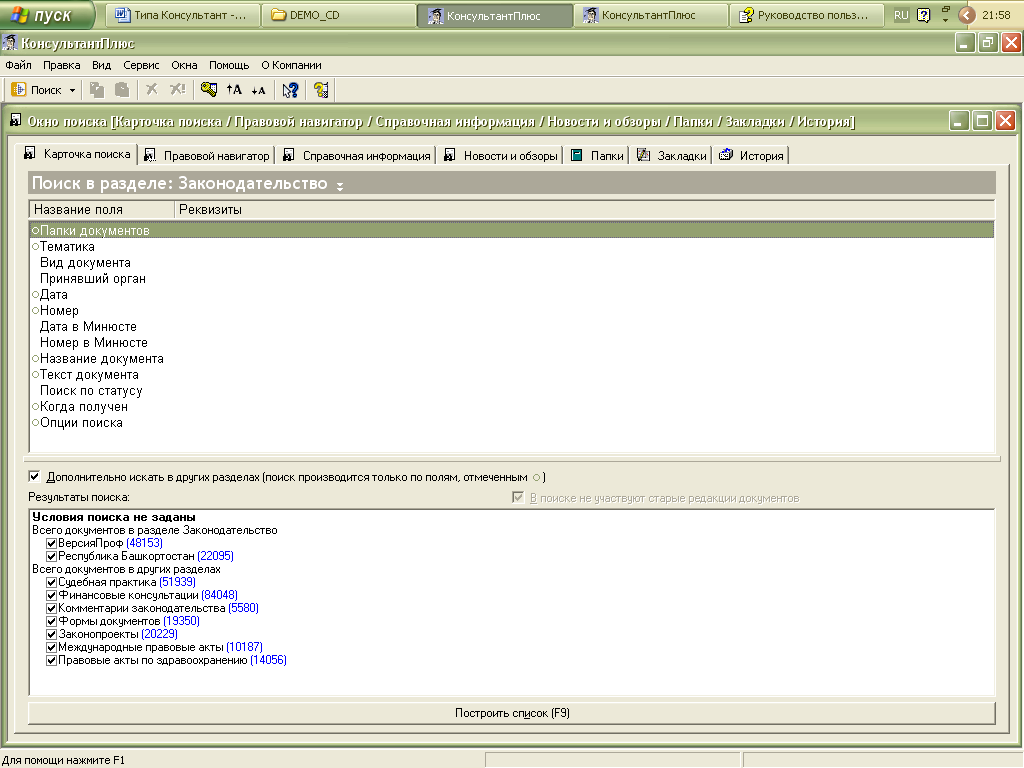The width and height of the screenshot is (1024, 768).
Task: Increase font size with the up-arrow A icon
Action: (x=234, y=90)
